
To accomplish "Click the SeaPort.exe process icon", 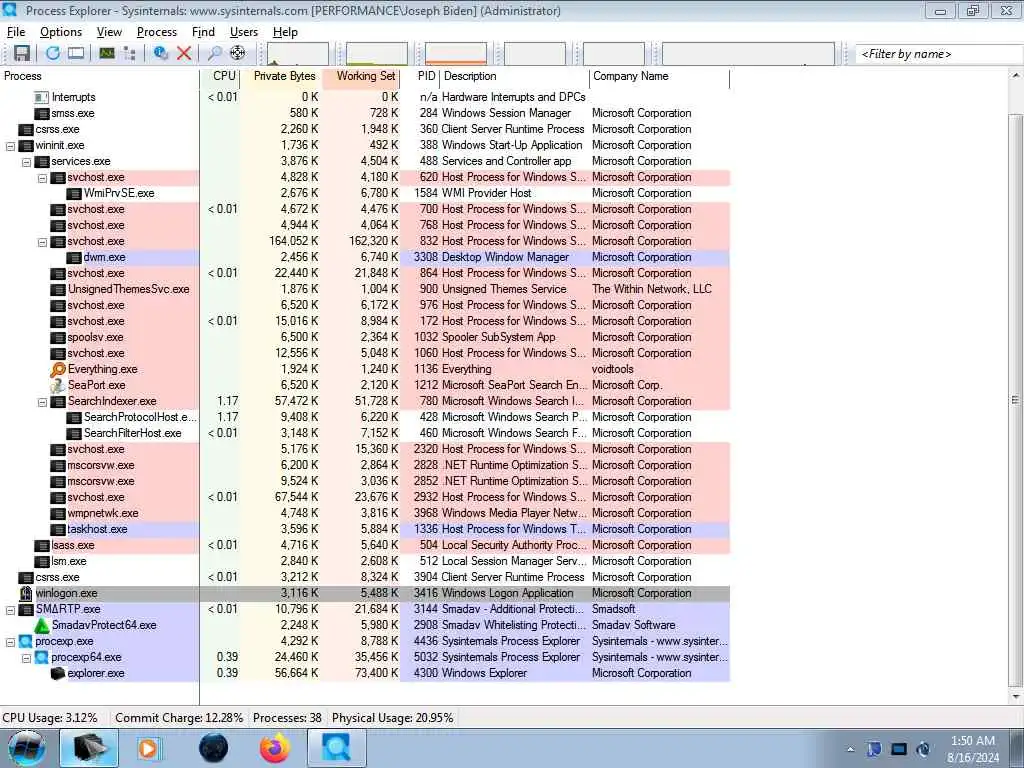I will [x=58, y=385].
